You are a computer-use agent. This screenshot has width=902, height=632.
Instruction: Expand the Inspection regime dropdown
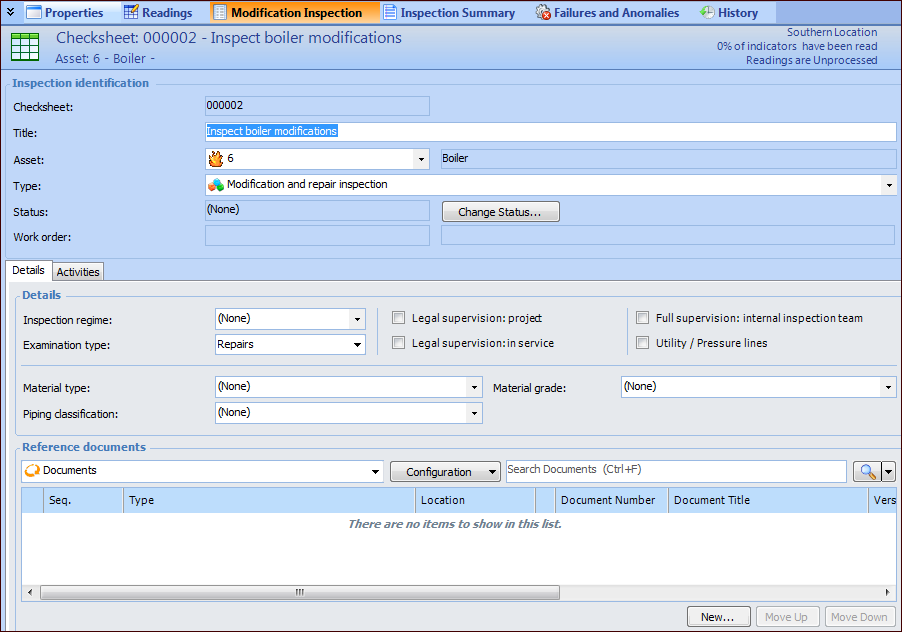357,319
